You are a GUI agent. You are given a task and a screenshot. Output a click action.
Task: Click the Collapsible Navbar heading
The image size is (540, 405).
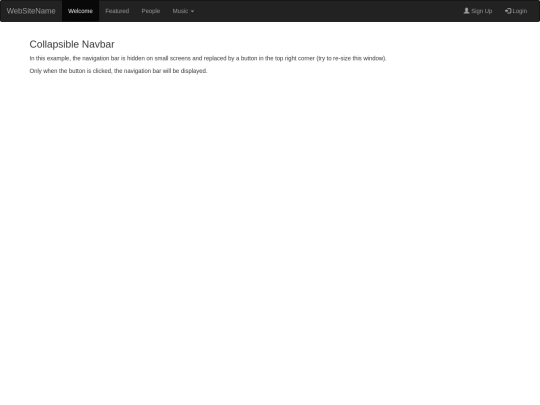[72, 44]
